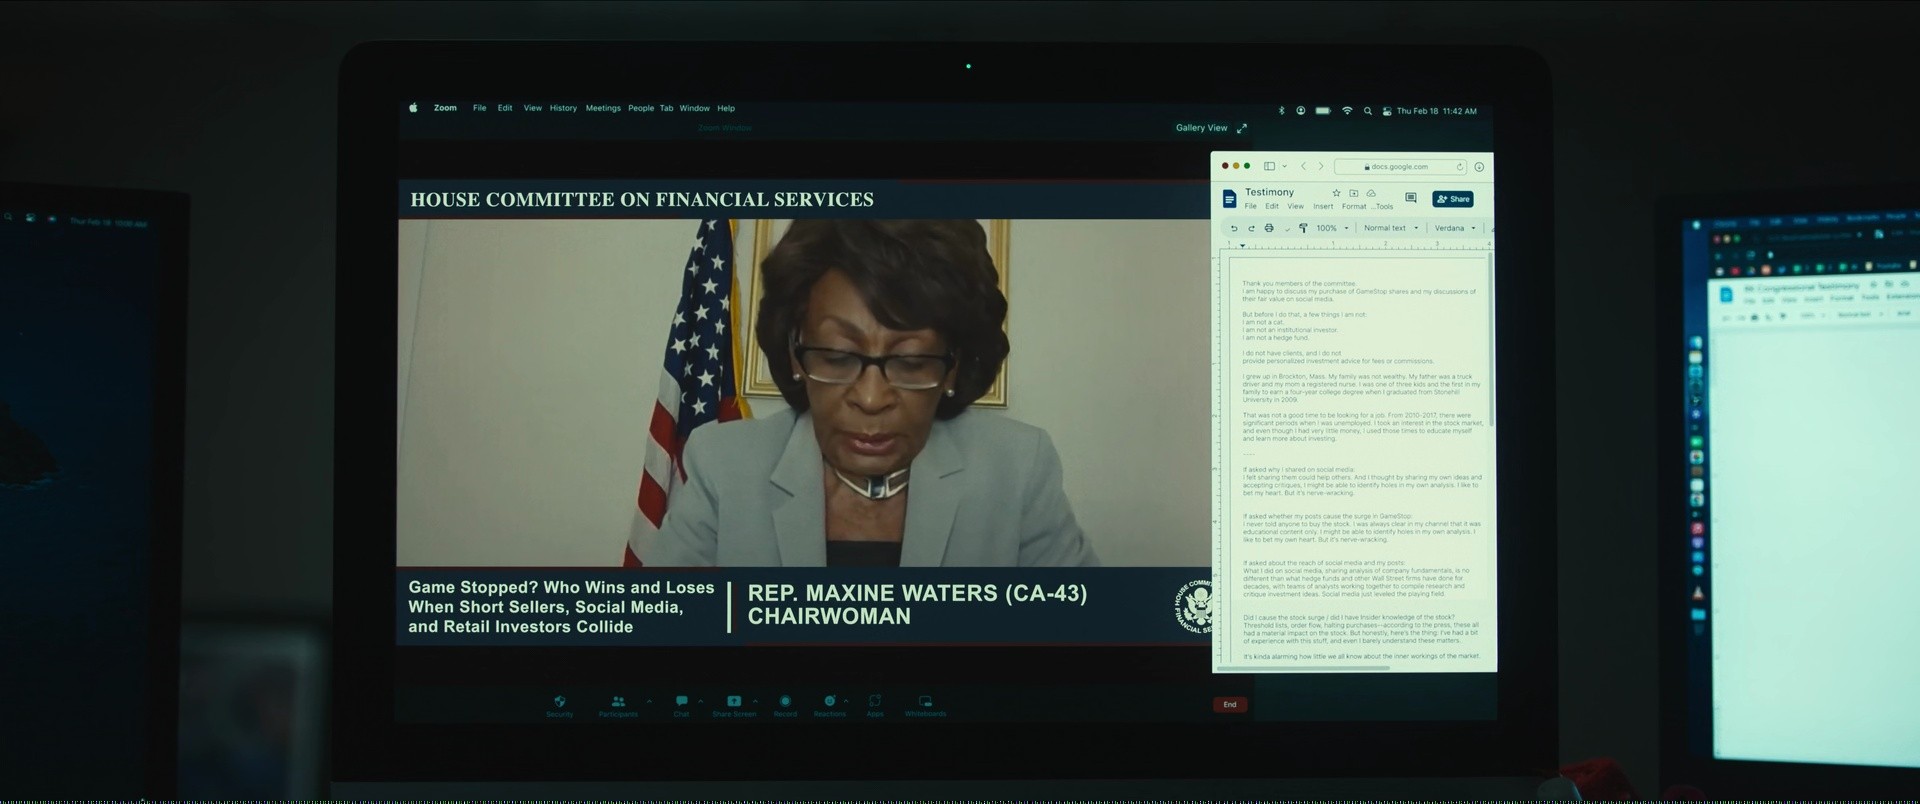1920x804 pixels.
Task: Expand the Reactions options arrow
Action: click(x=846, y=701)
